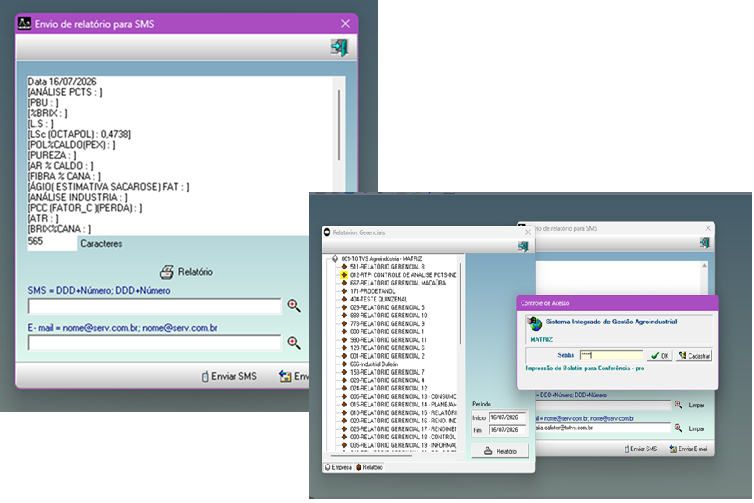Click the 'Data 16/07/2026' line in report text

point(62,81)
